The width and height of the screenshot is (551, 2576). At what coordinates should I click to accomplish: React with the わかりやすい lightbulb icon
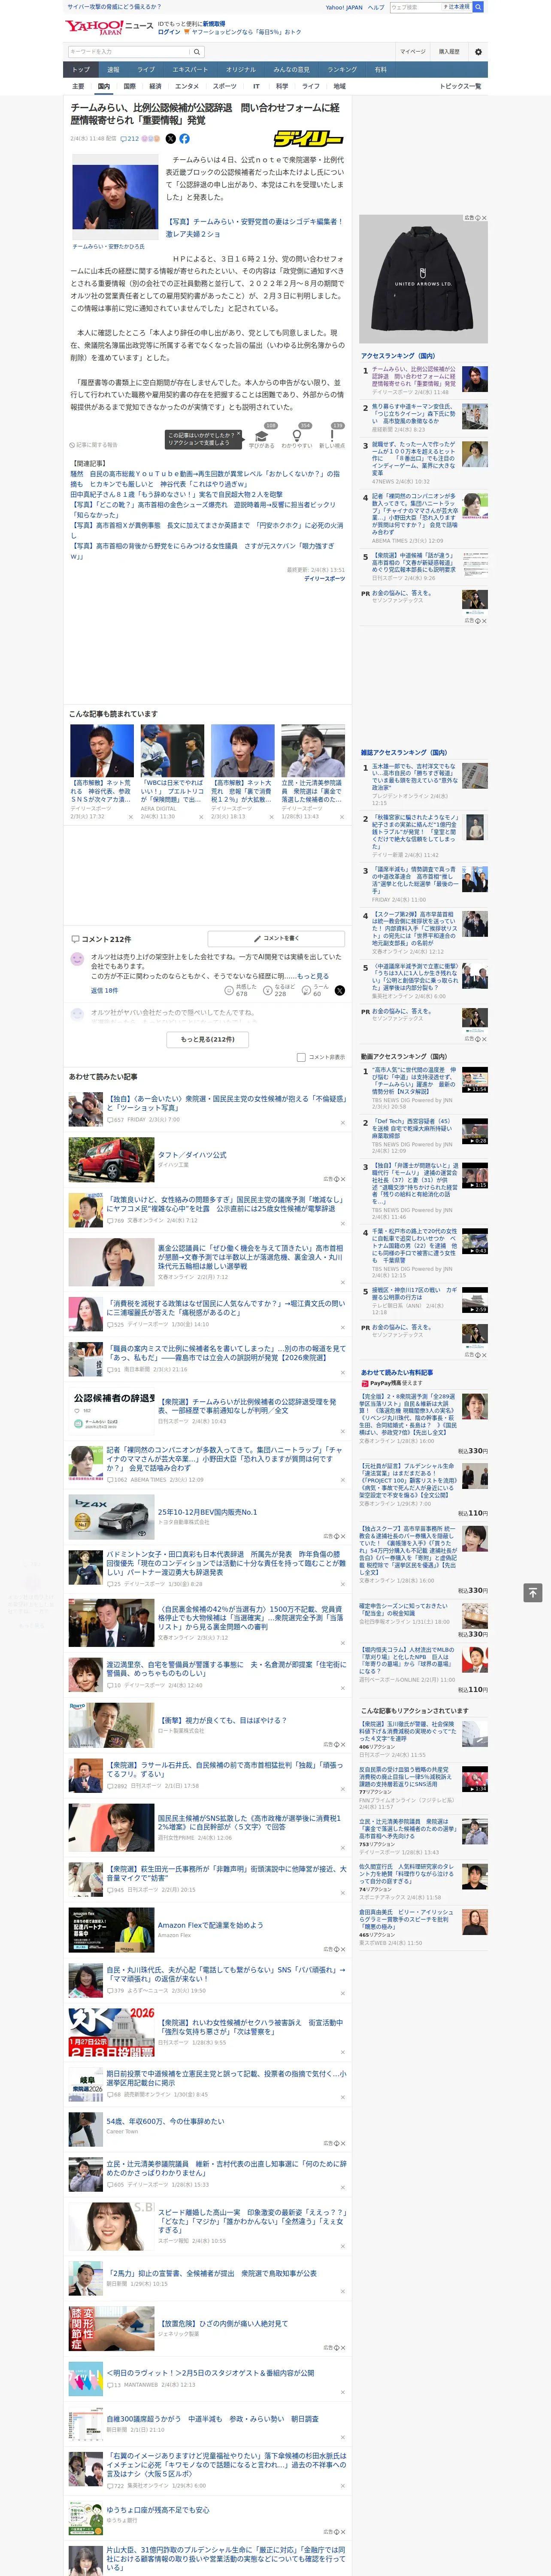click(x=297, y=436)
